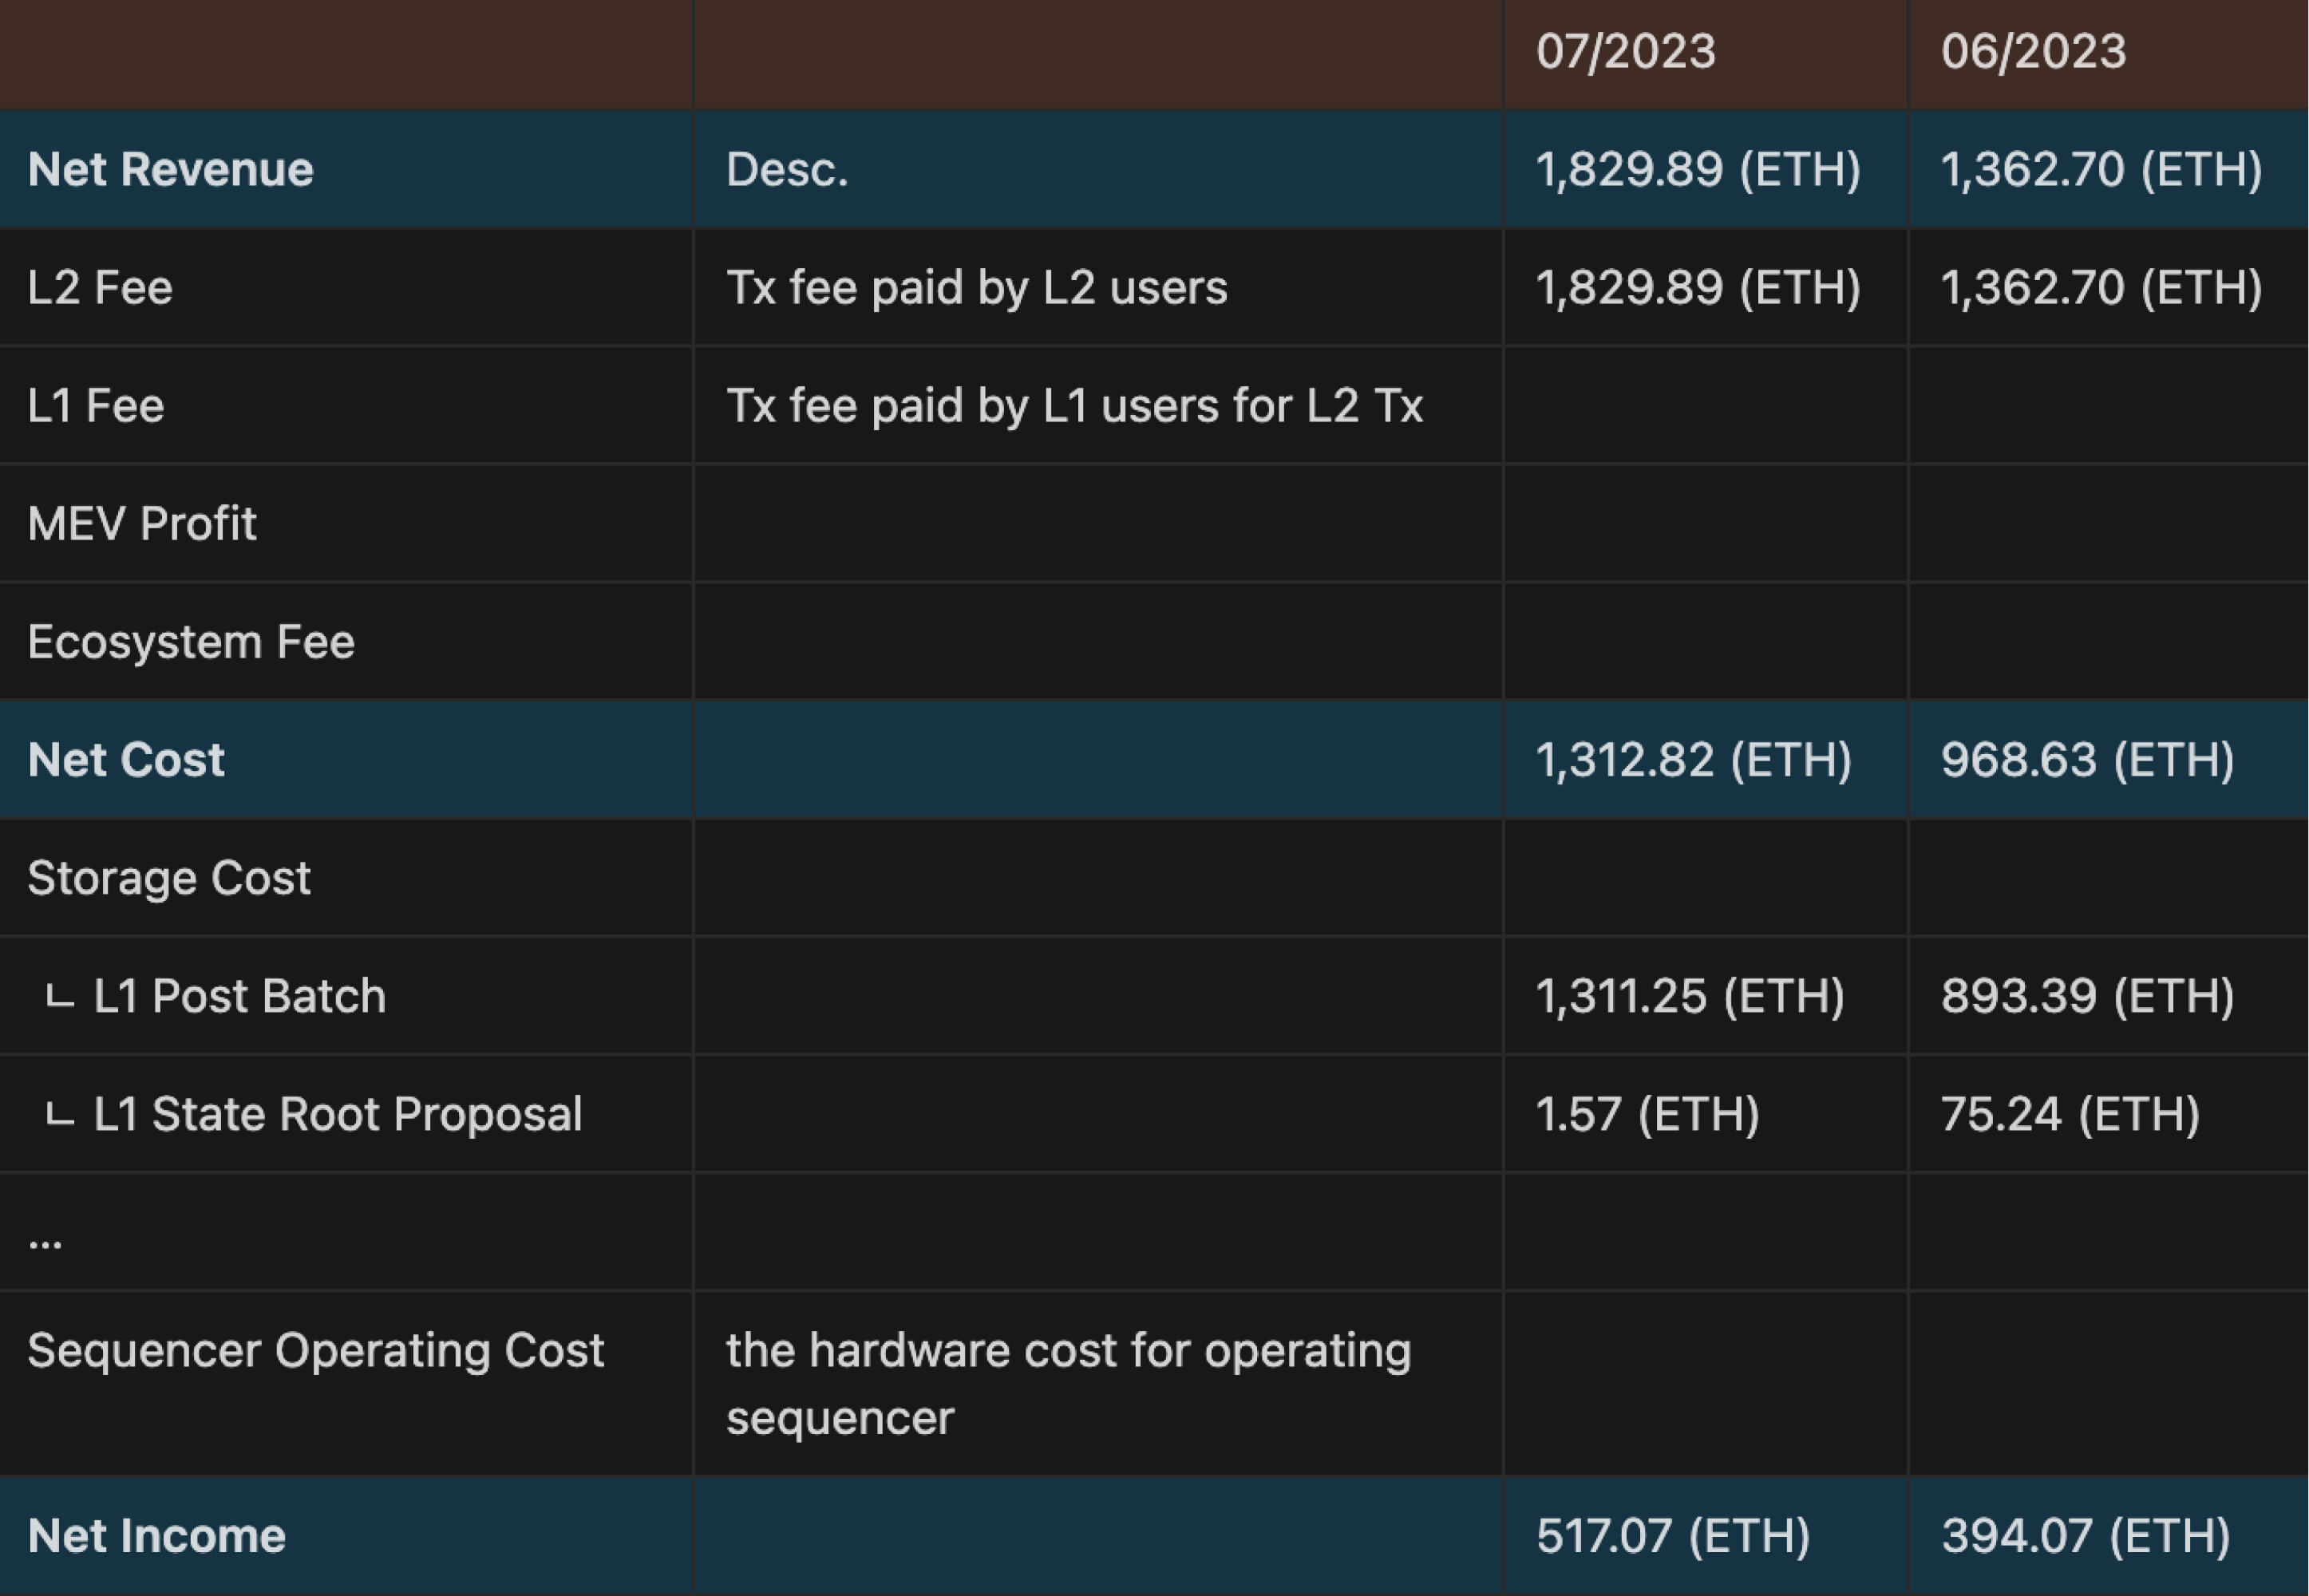Click the 517.07 (ETH) net income value
This screenshot has height=1596, width=2309.
1673,1536
